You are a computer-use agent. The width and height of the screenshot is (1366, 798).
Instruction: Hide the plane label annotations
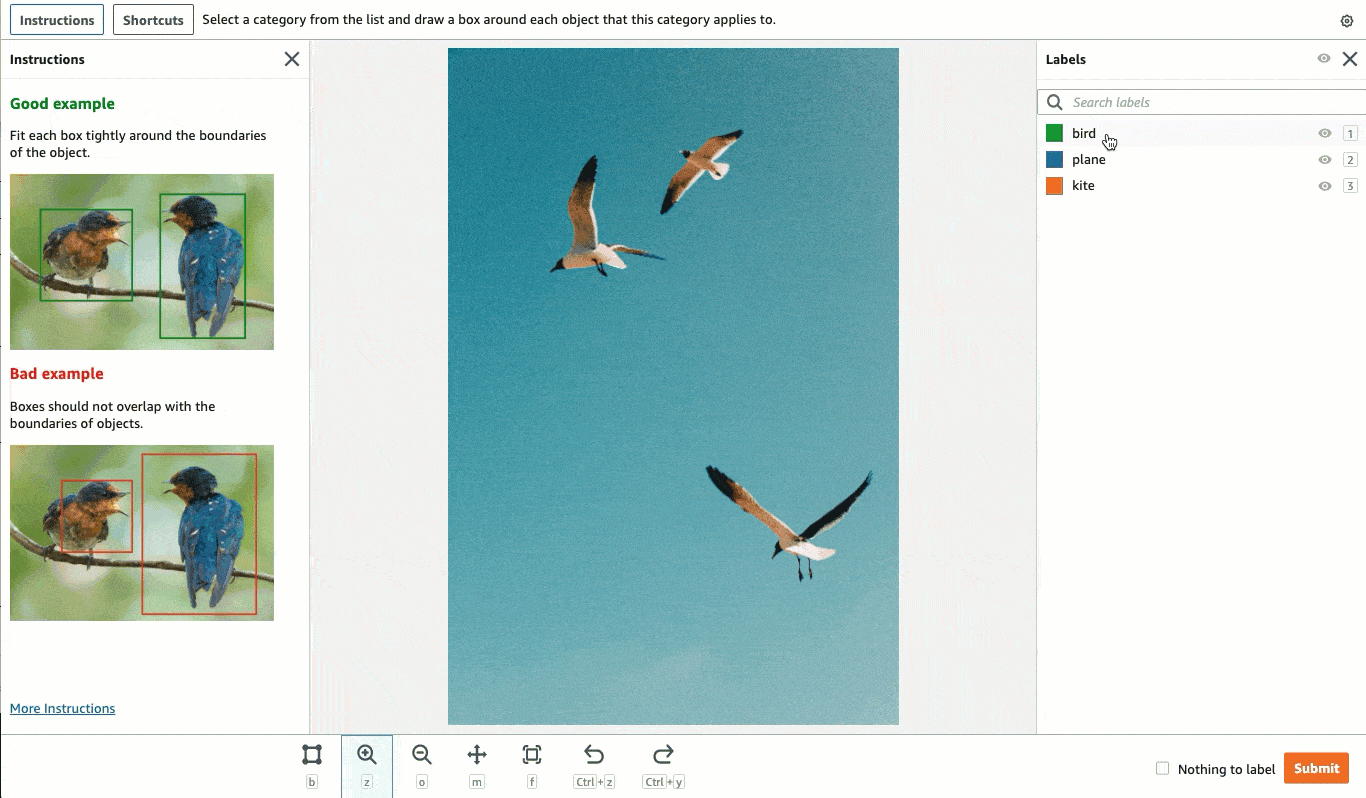(x=1324, y=159)
